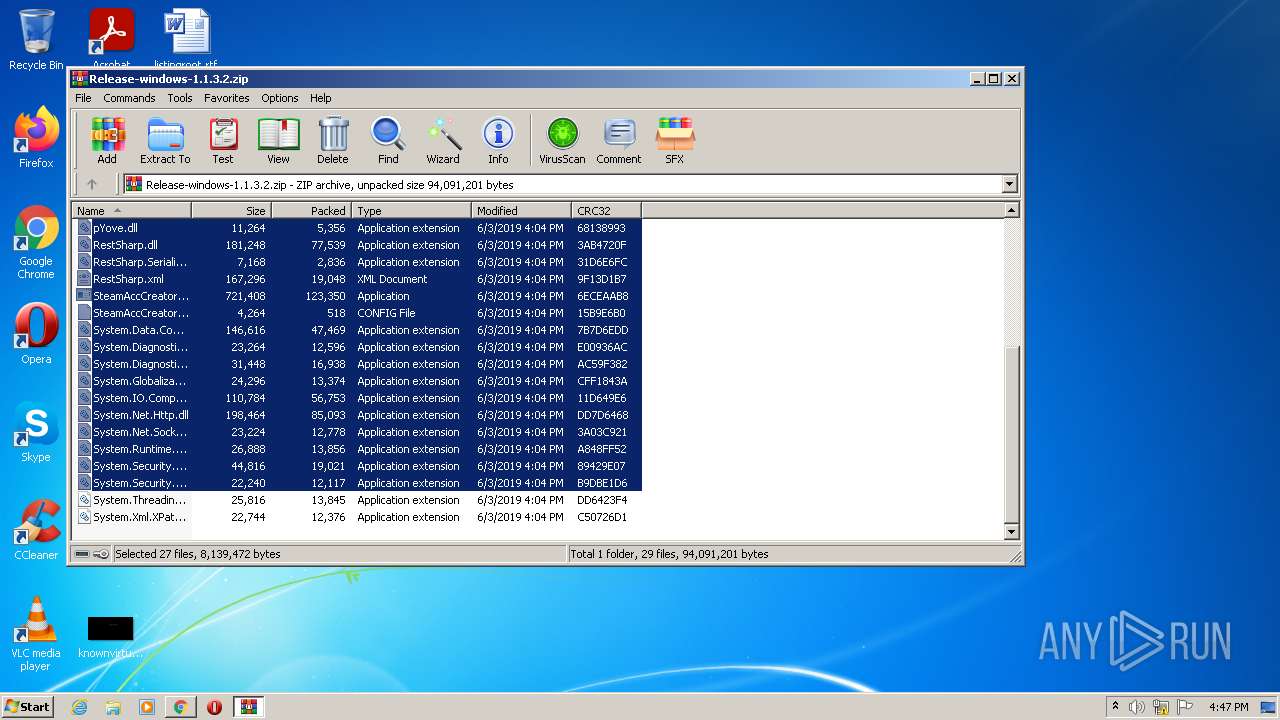The image size is (1280, 720).
Task: Select the Google Chrome desktop shortcut
Action: pos(36,243)
